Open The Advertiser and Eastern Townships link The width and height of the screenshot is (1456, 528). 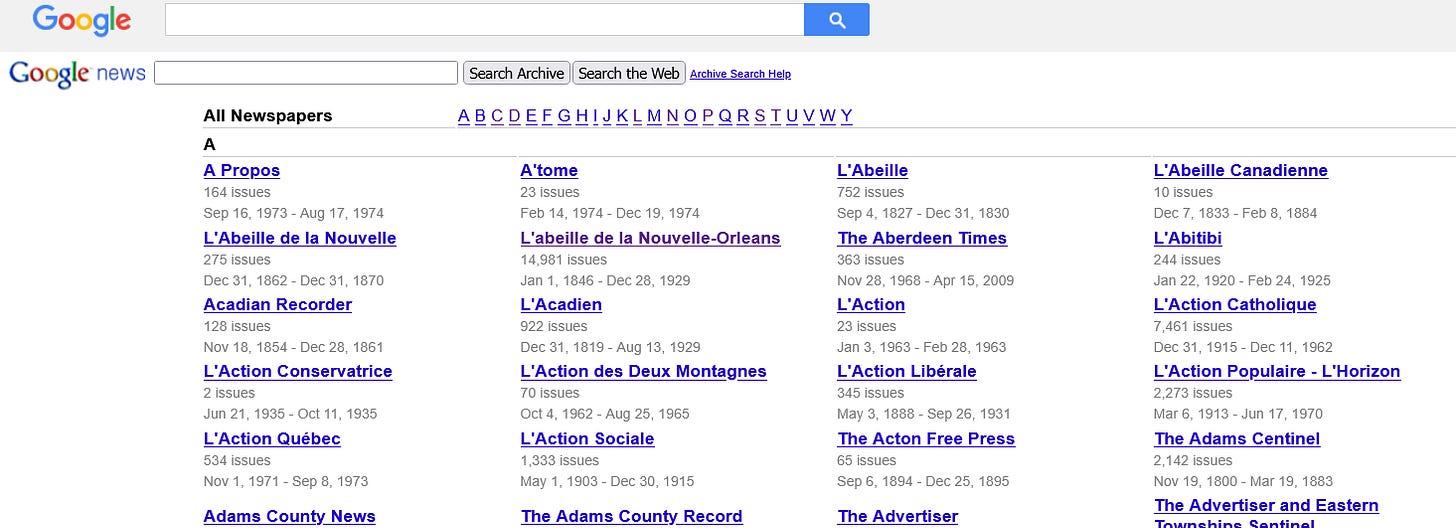[1266, 512]
